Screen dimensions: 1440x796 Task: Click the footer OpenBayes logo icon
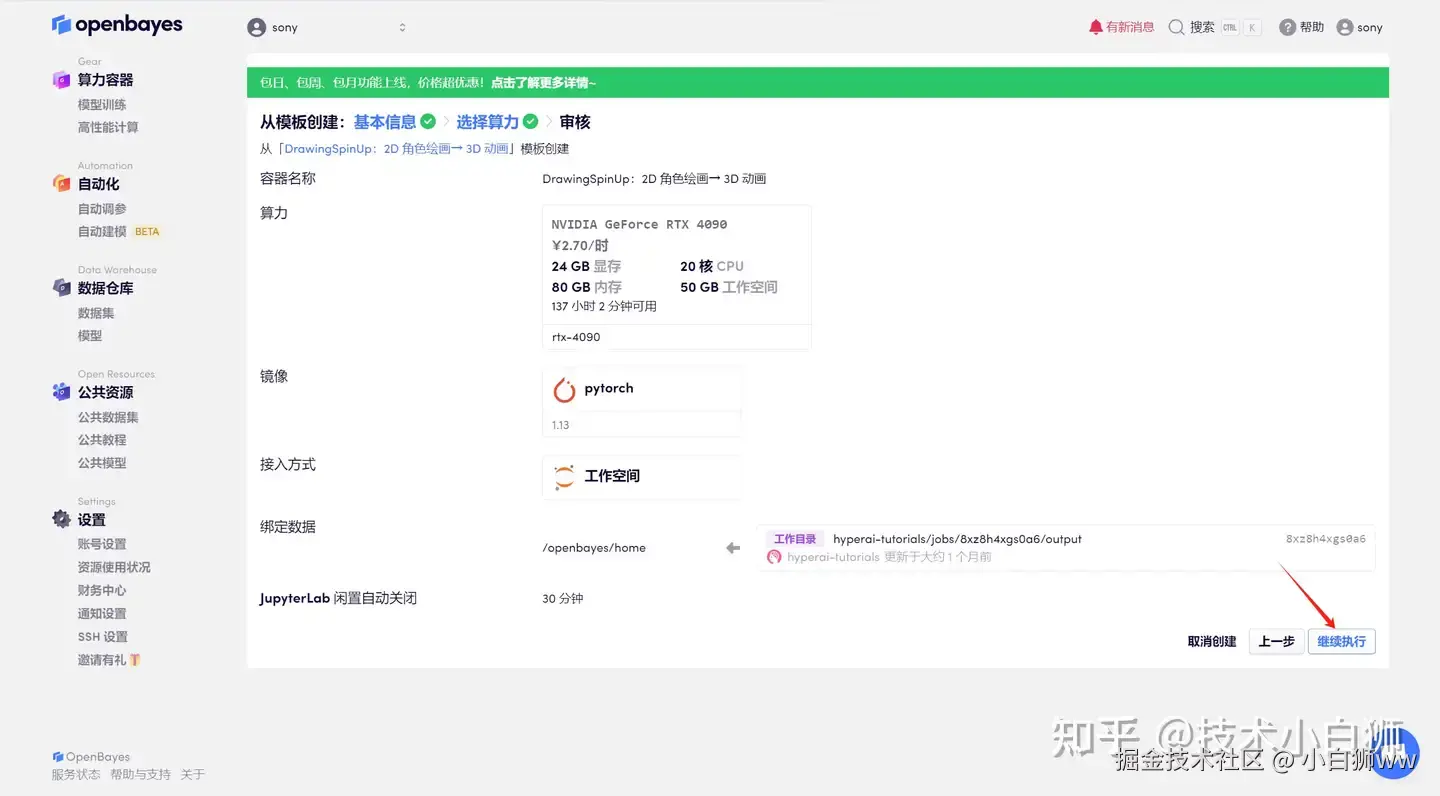click(57, 757)
